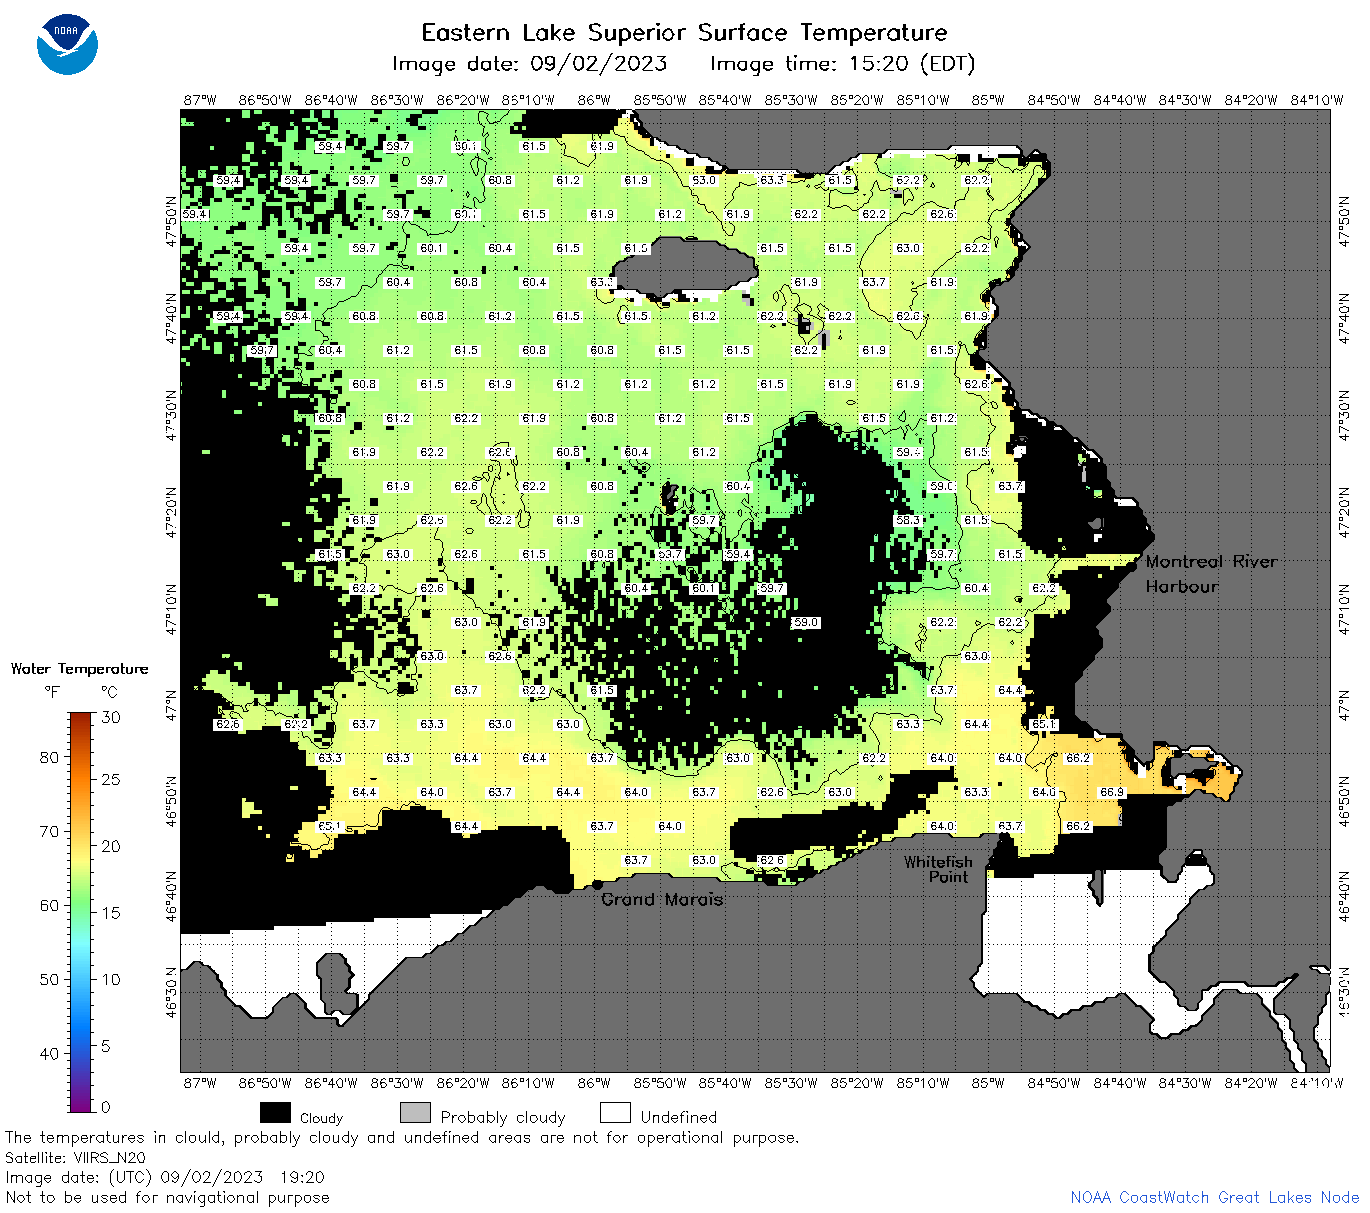The height and width of the screenshot is (1213, 1370).
Task: Click the 47°30'N label on the right axis
Action: pos(1345,414)
